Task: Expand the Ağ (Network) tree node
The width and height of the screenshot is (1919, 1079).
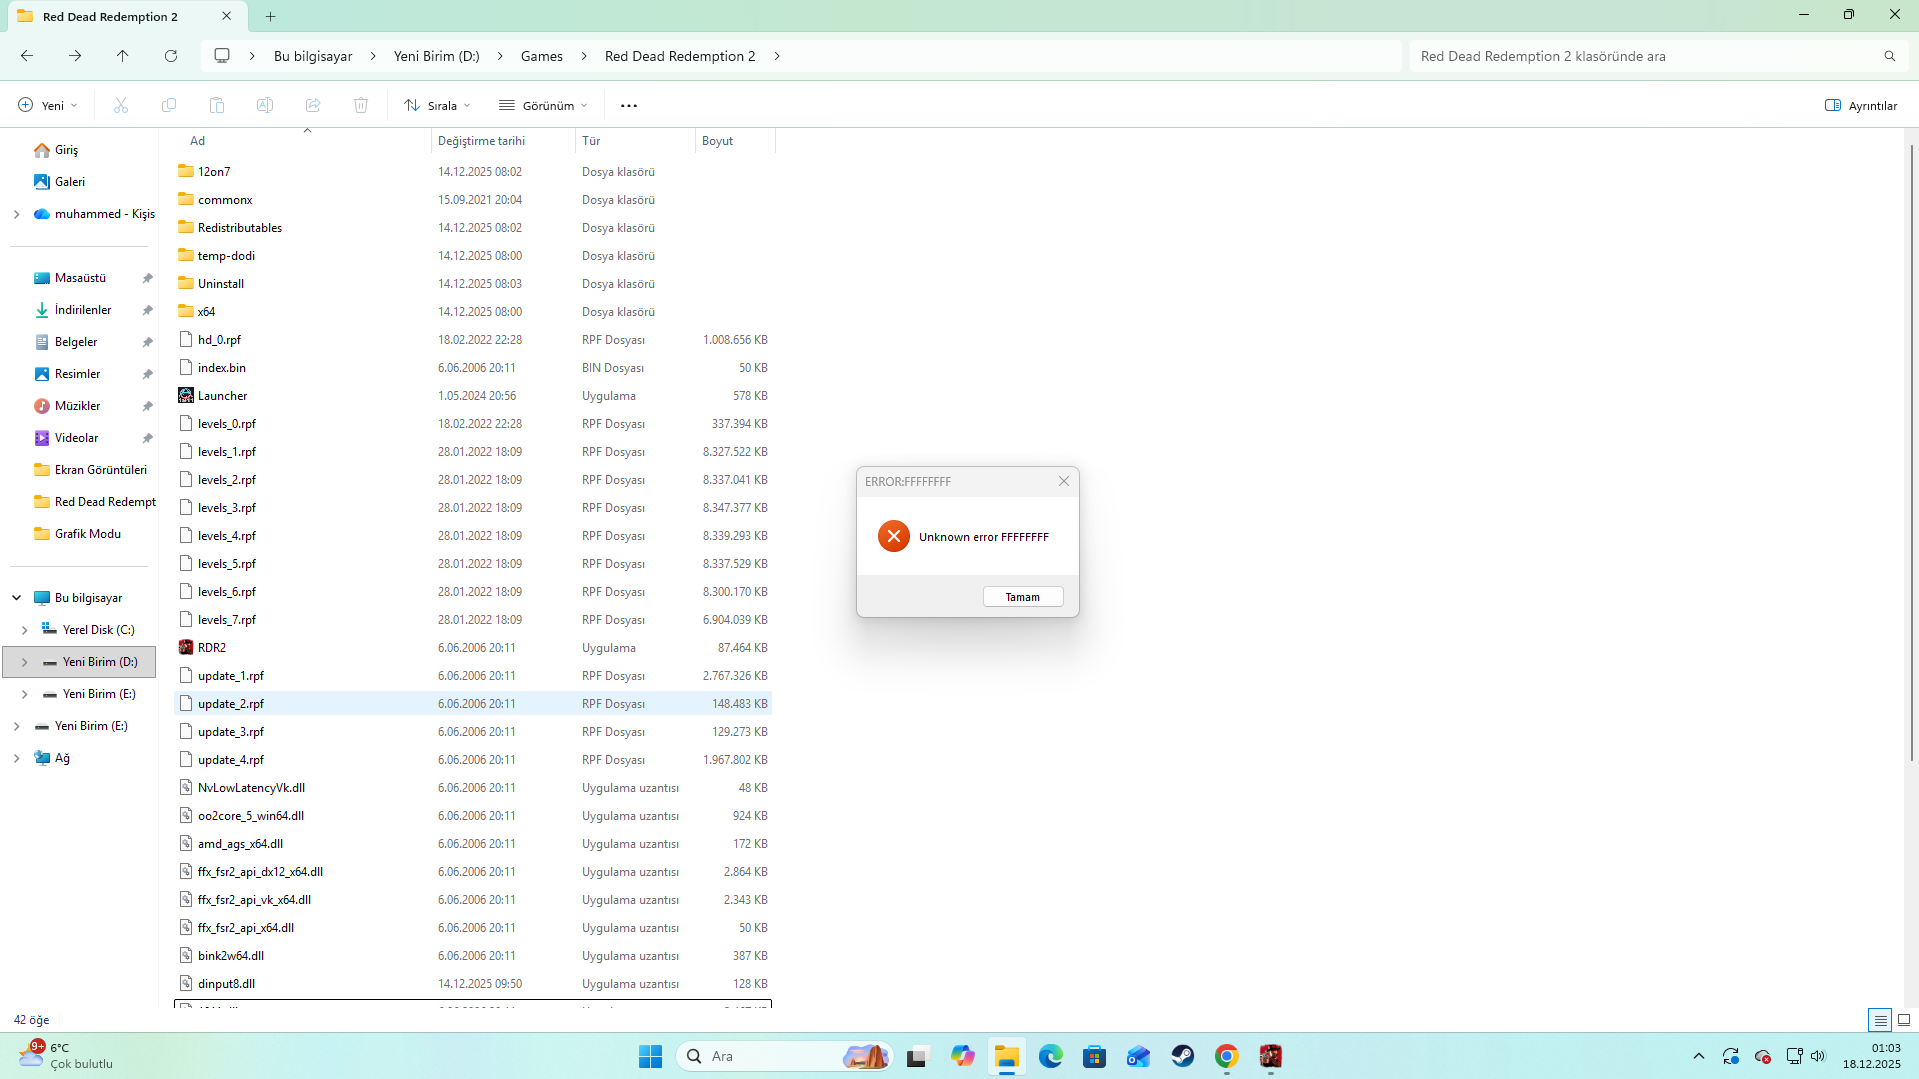Action: (x=17, y=758)
